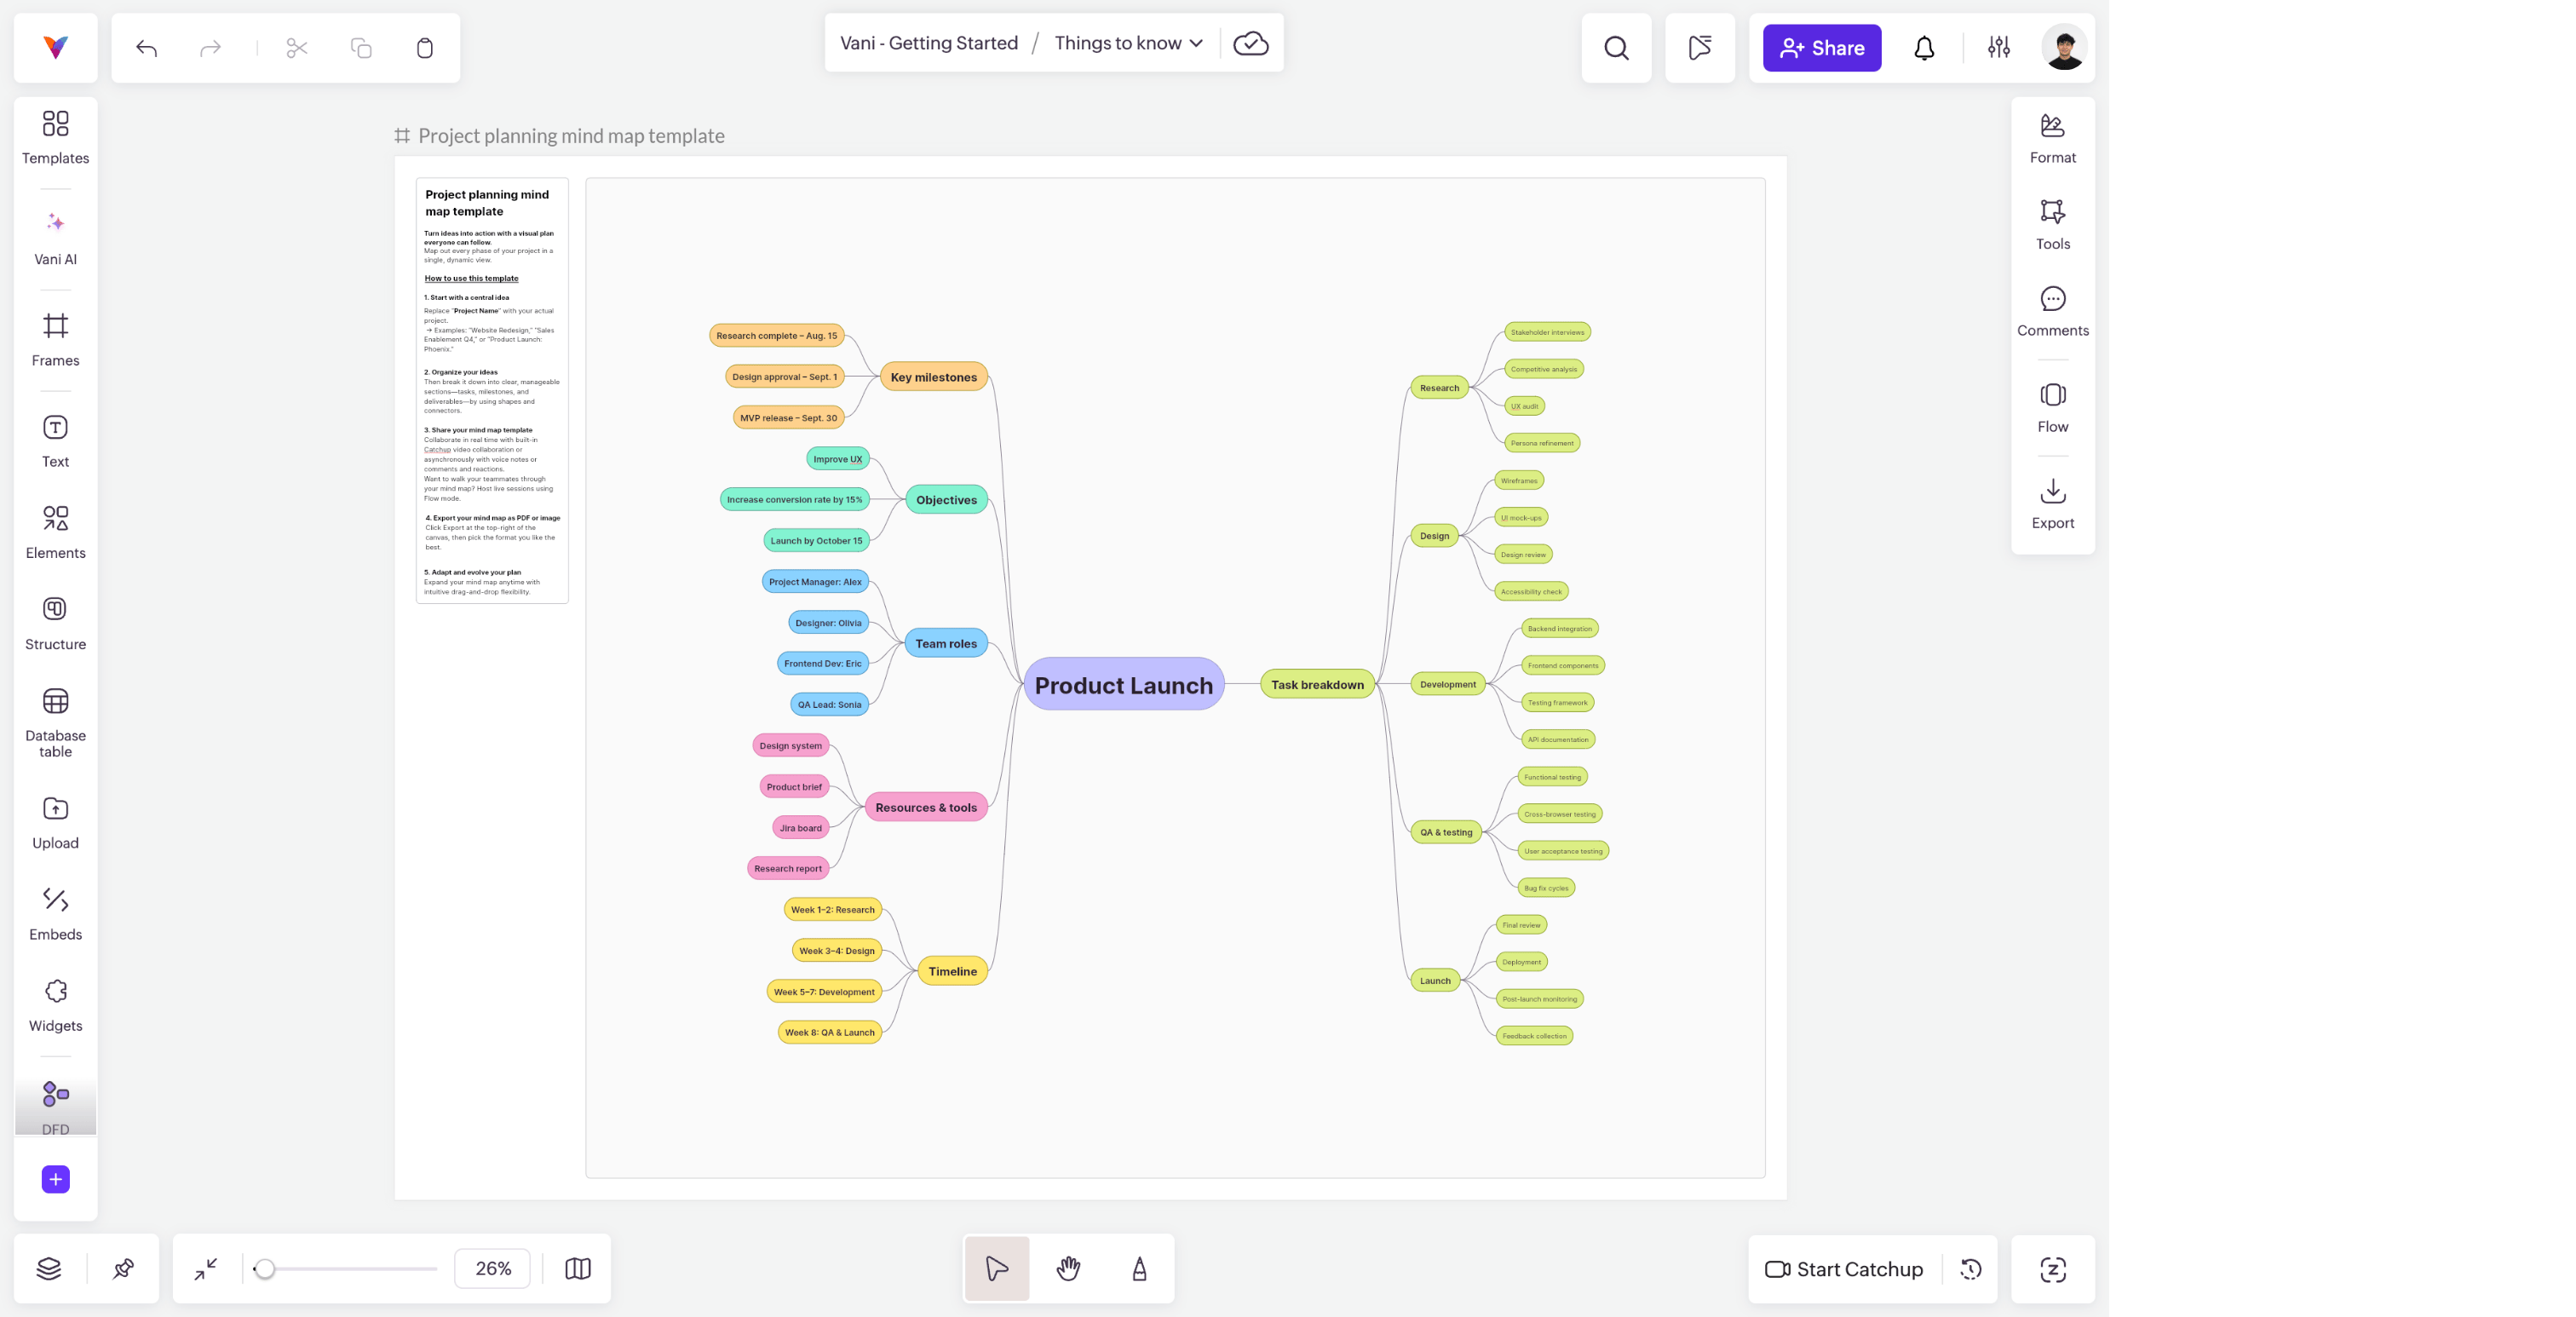Switch to the hand pan tool

click(x=1068, y=1268)
